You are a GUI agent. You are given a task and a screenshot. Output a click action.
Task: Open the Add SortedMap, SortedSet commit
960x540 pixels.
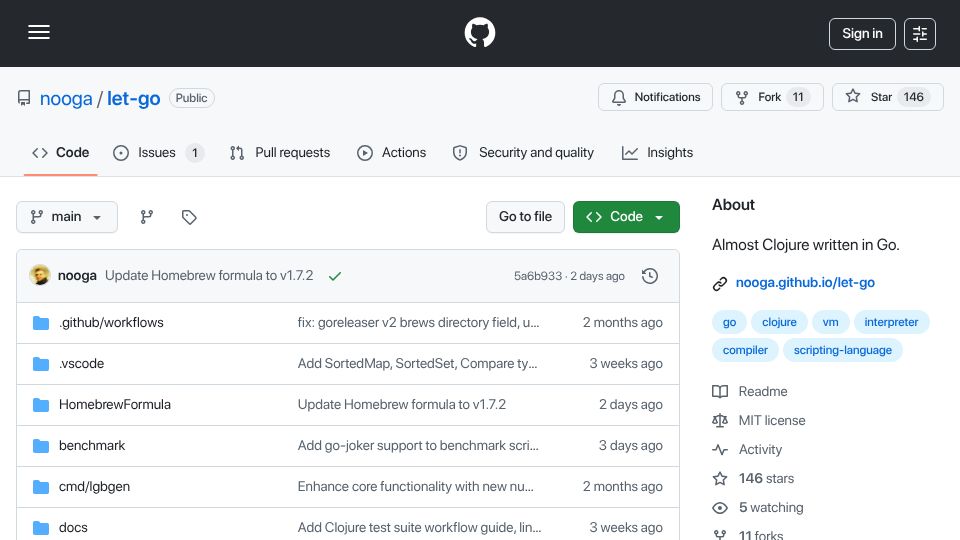(417, 364)
